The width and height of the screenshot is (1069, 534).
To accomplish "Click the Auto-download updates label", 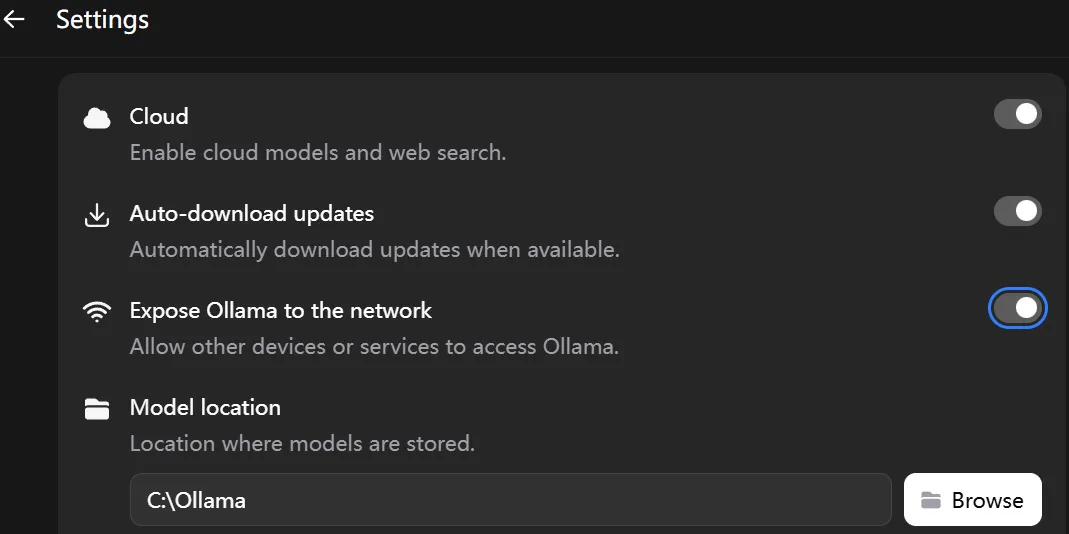I will pyautogui.click(x=252, y=213).
